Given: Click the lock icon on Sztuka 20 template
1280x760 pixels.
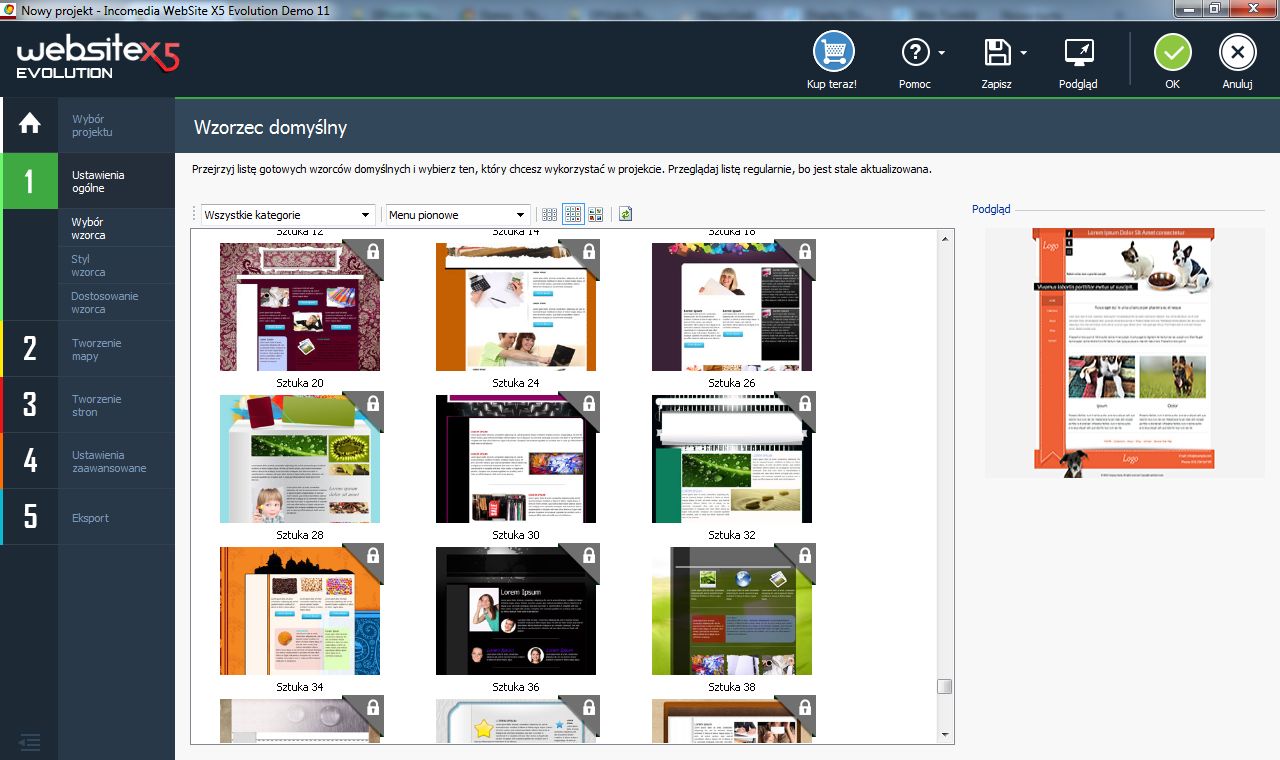Looking at the screenshot, I should 372,403.
